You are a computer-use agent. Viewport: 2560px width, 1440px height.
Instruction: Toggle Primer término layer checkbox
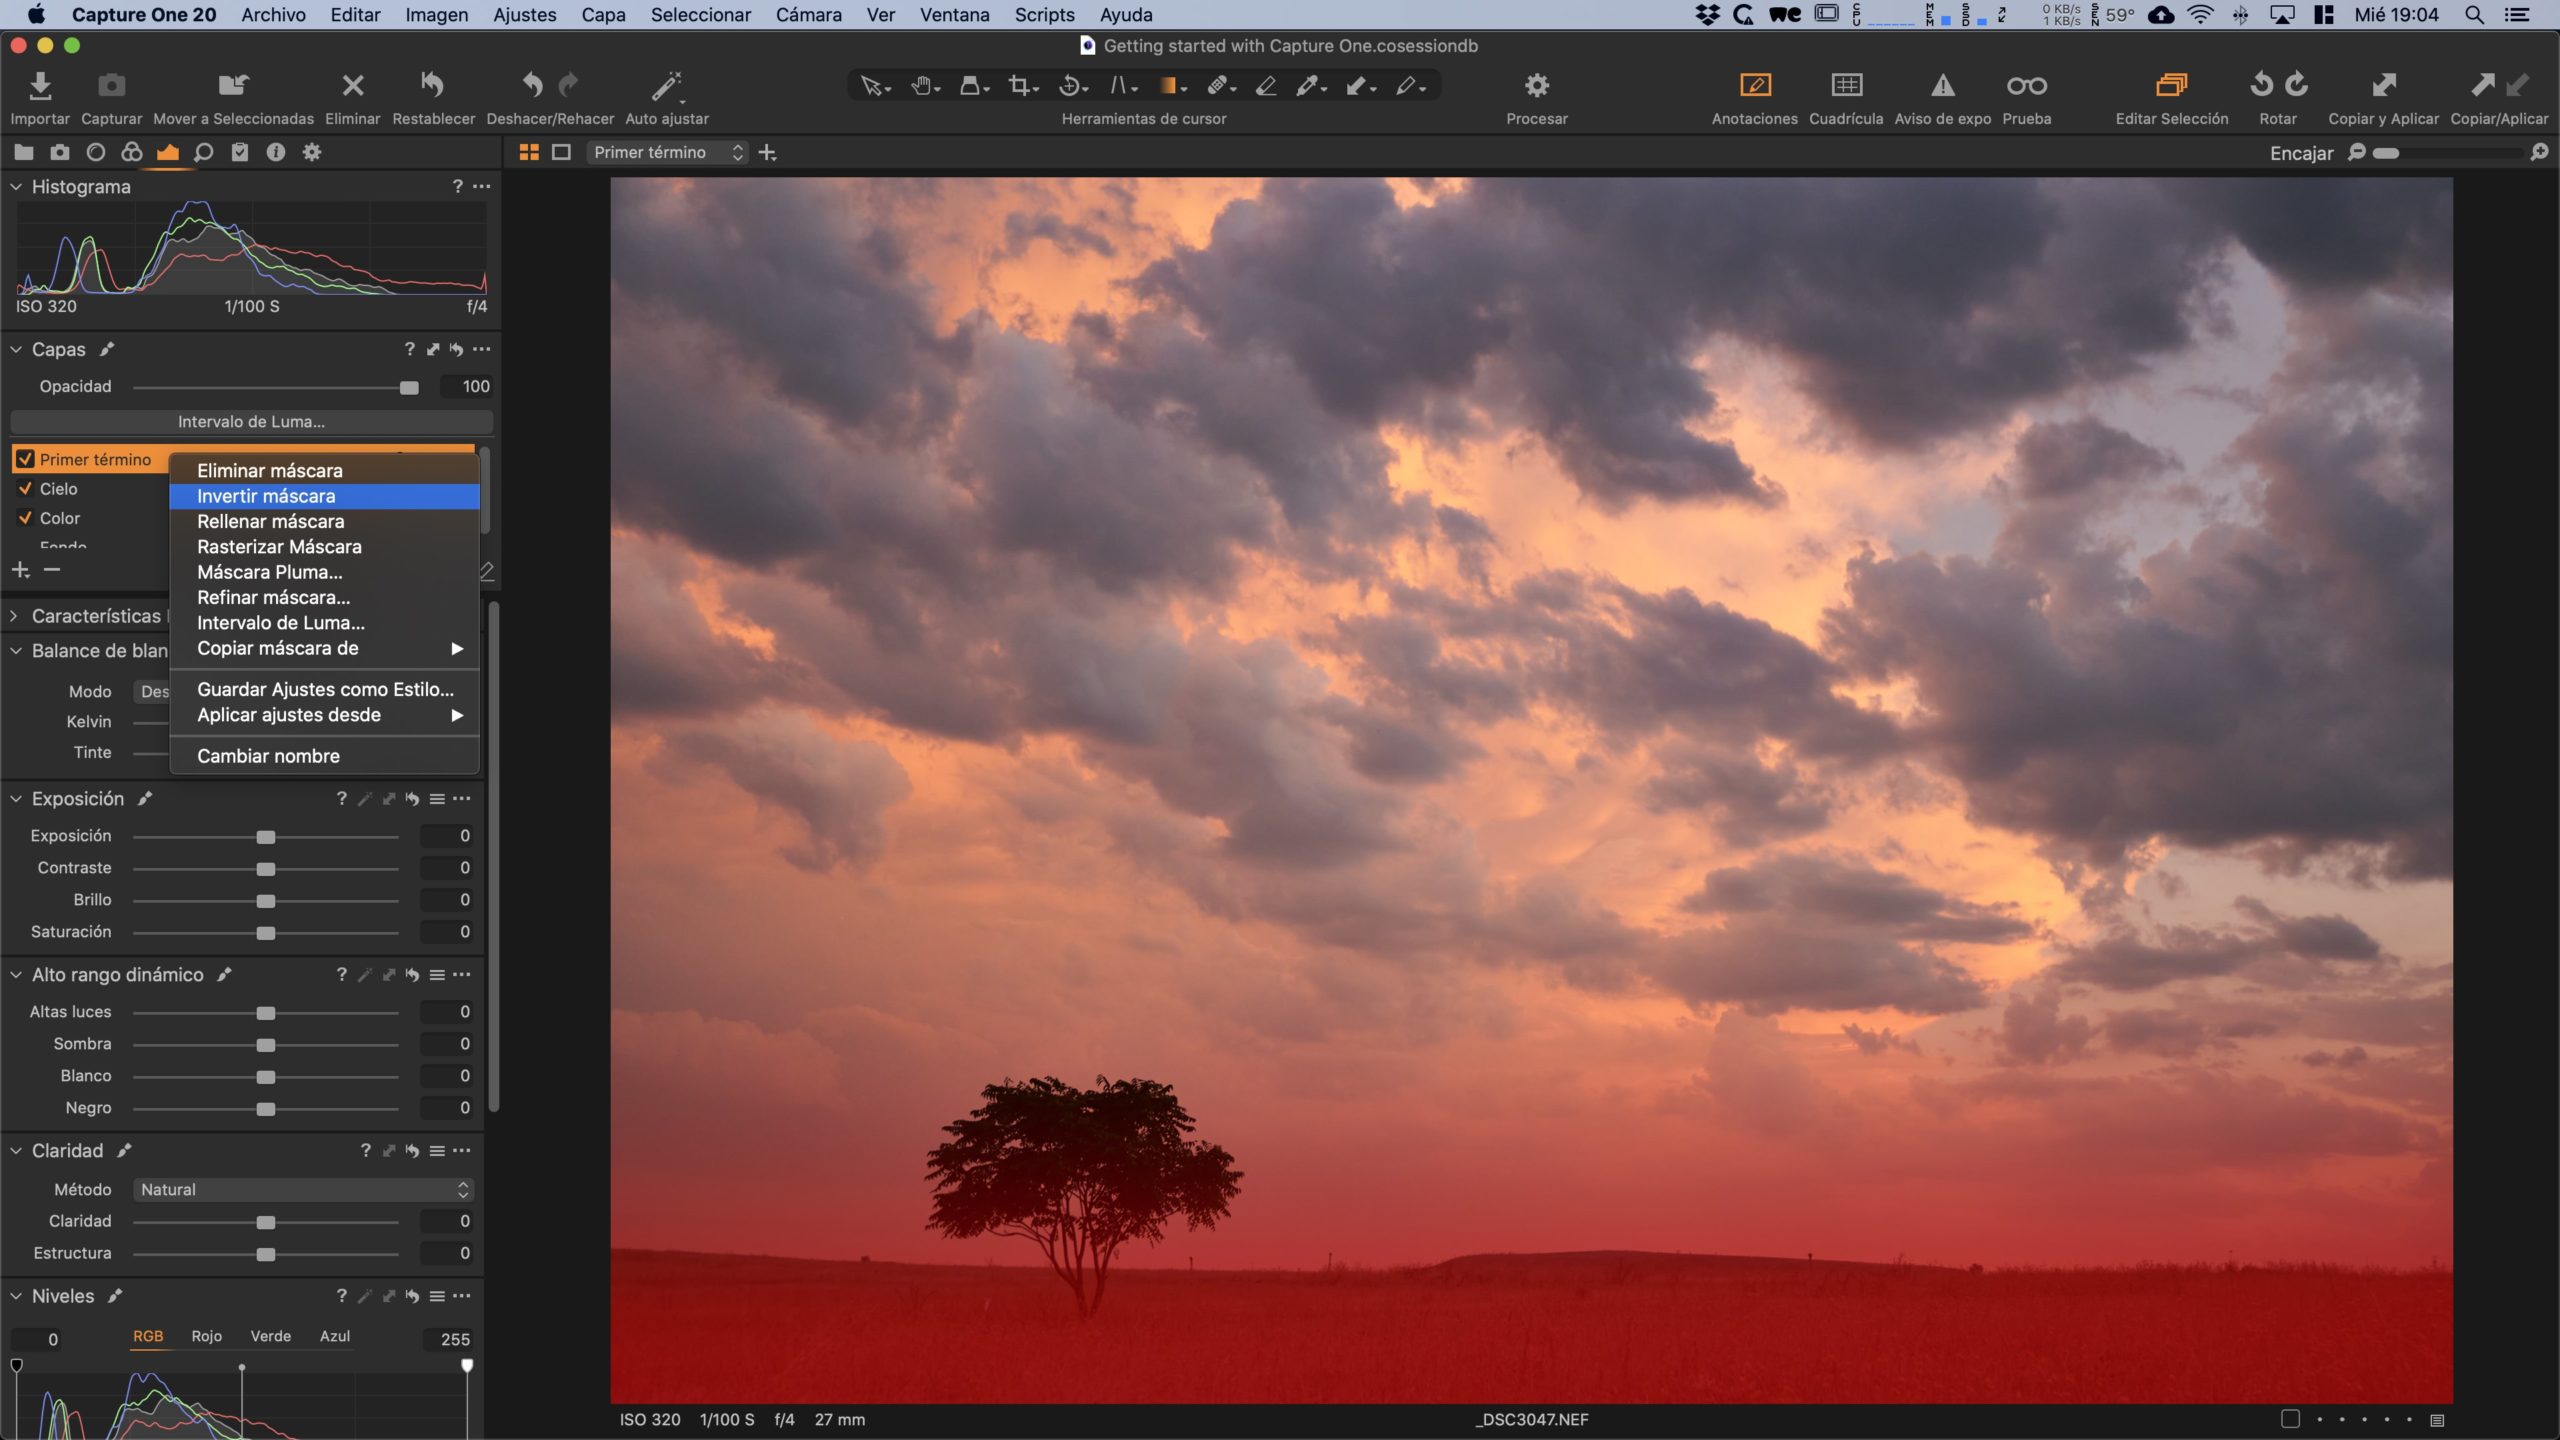pos(26,459)
